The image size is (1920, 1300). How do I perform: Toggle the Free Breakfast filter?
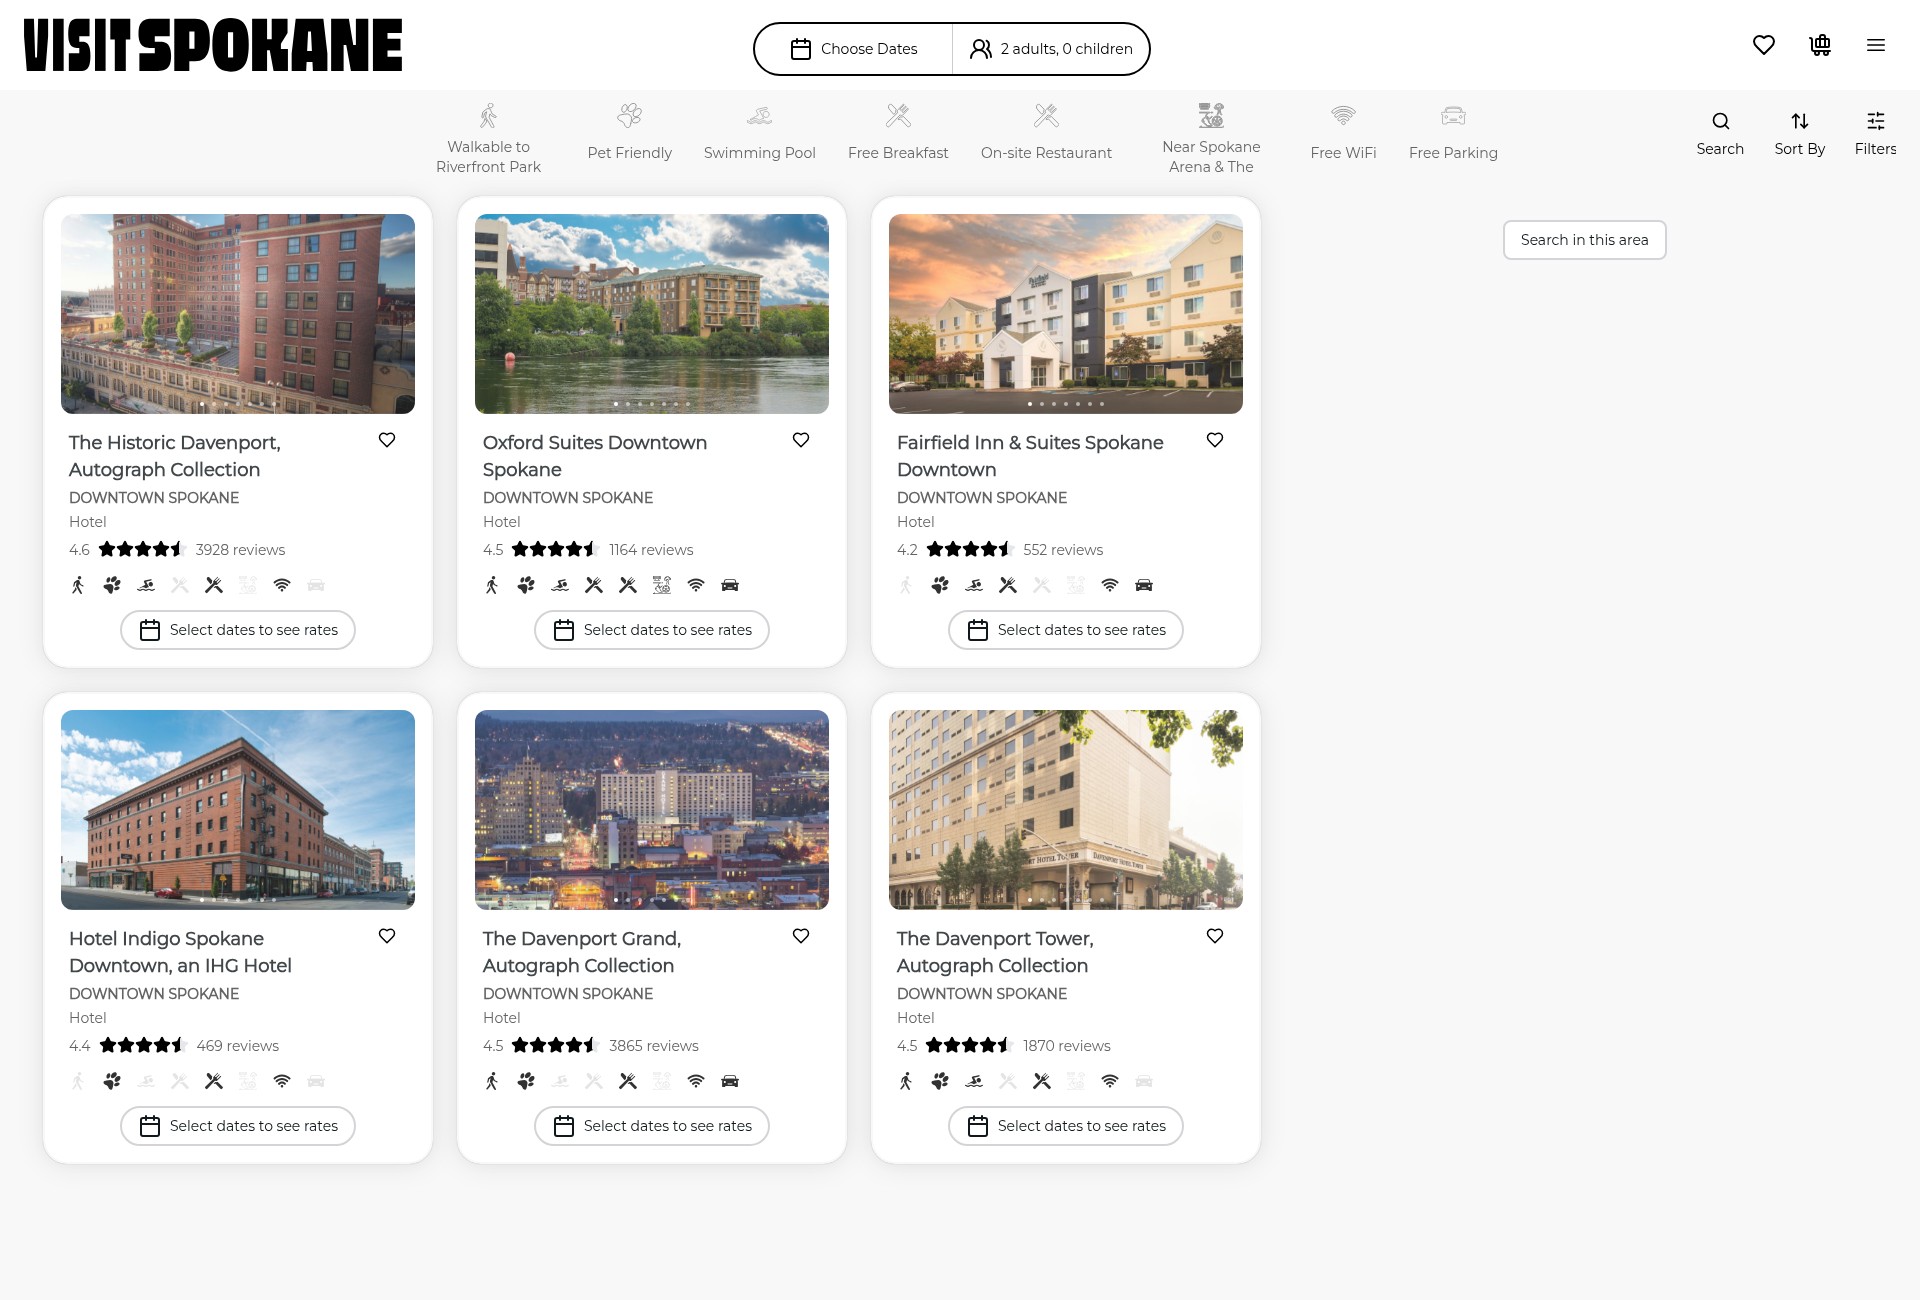[x=898, y=132]
